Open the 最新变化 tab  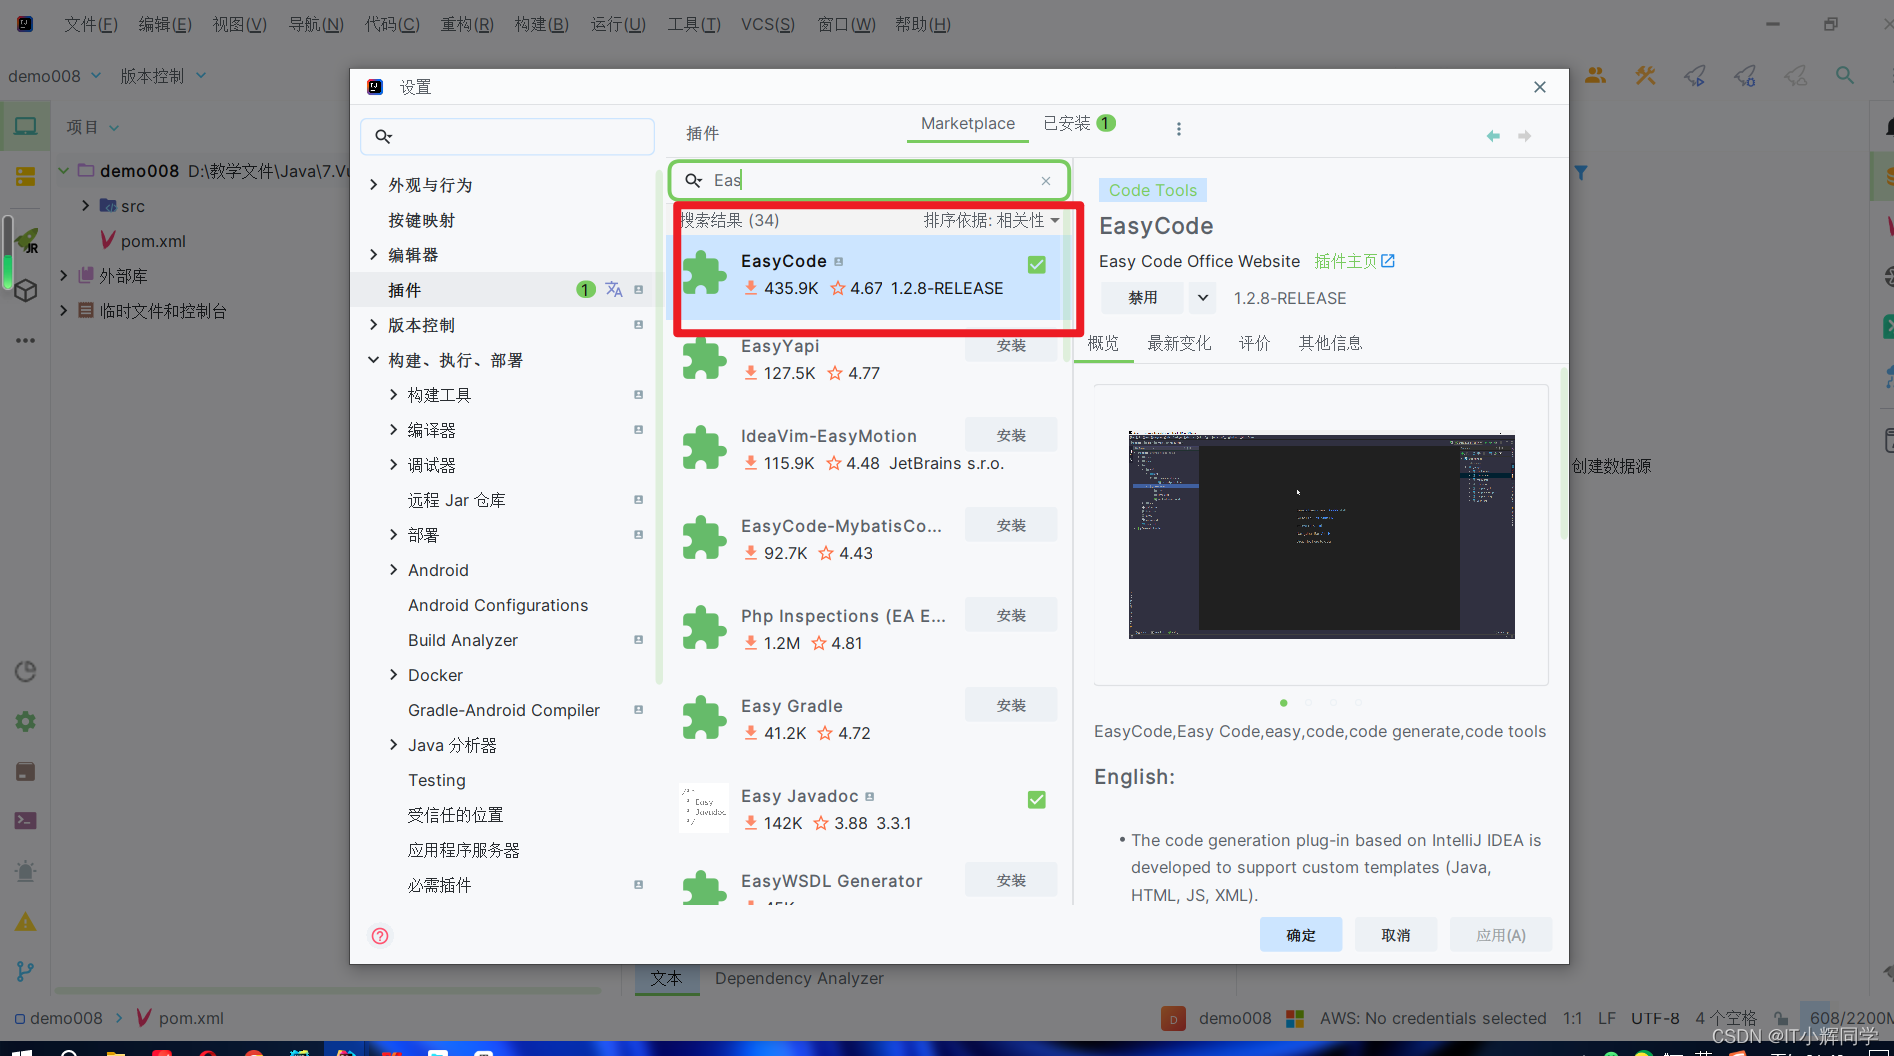pos(1179,343)
